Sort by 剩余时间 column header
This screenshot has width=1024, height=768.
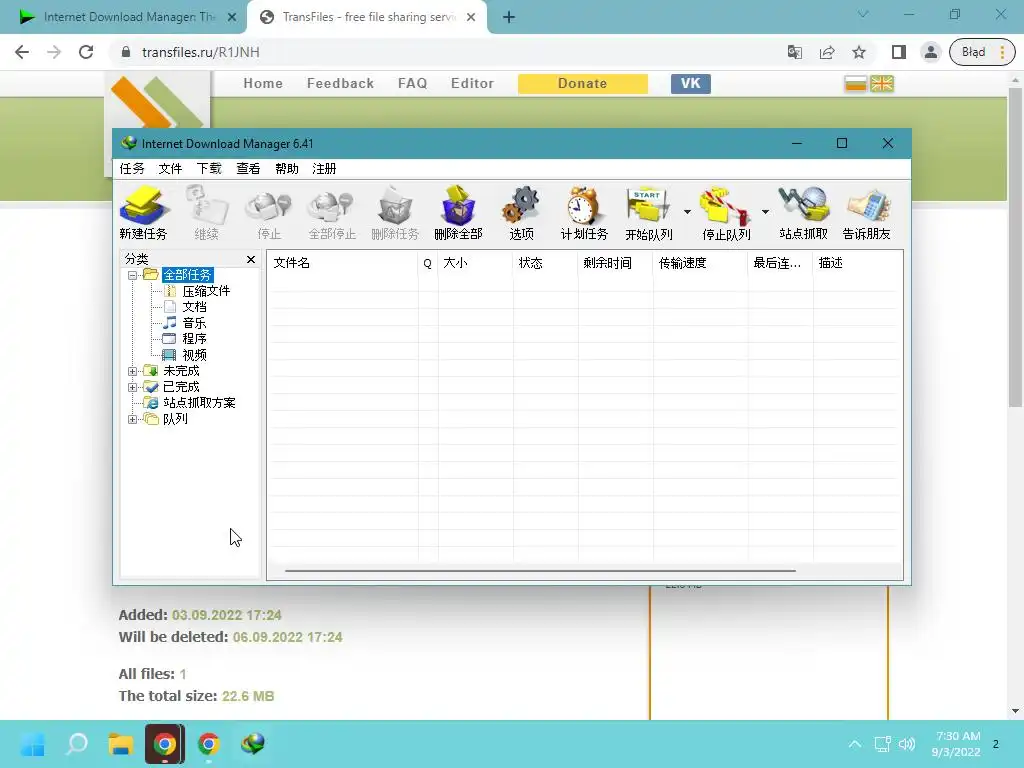pos(615,263)
